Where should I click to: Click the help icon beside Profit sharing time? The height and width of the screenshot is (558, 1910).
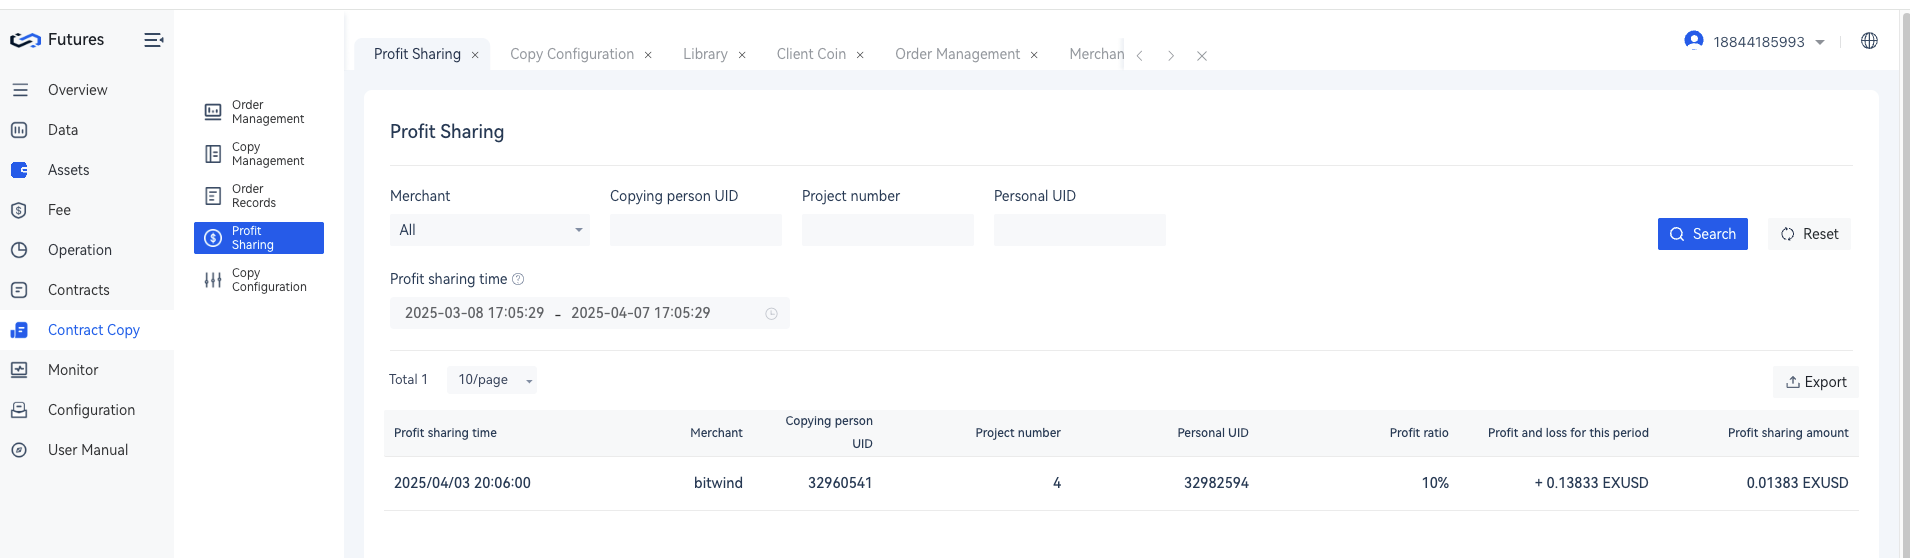coord(518,279)
